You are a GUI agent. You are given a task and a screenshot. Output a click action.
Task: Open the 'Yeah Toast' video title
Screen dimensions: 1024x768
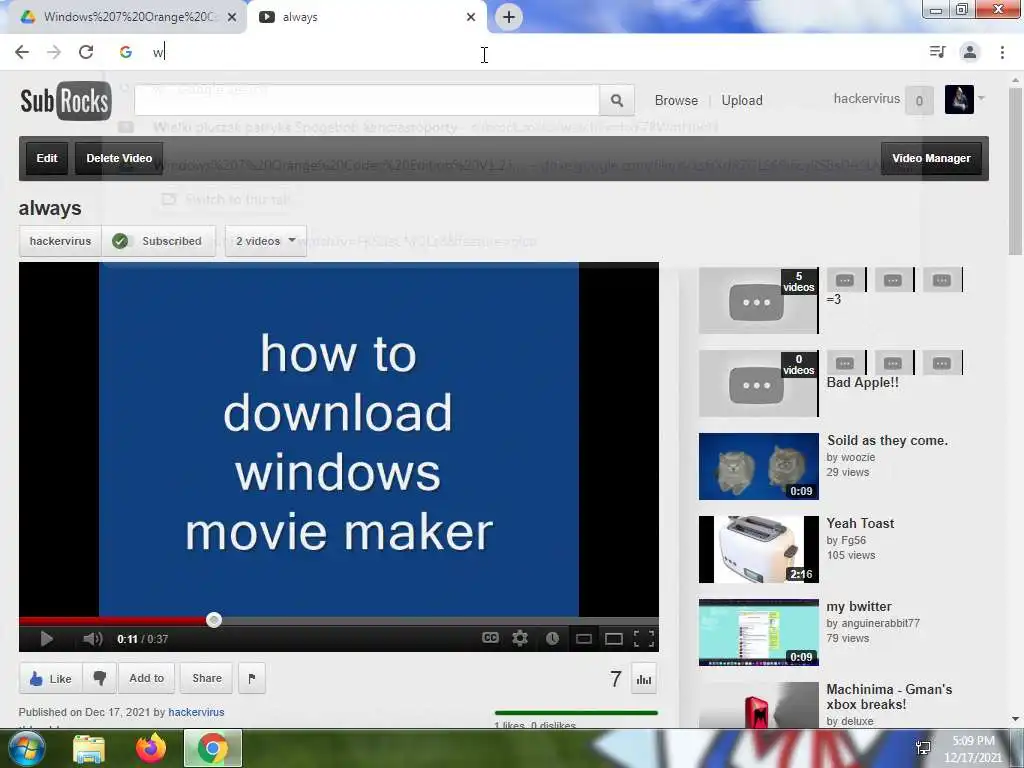tap(860, 523)
